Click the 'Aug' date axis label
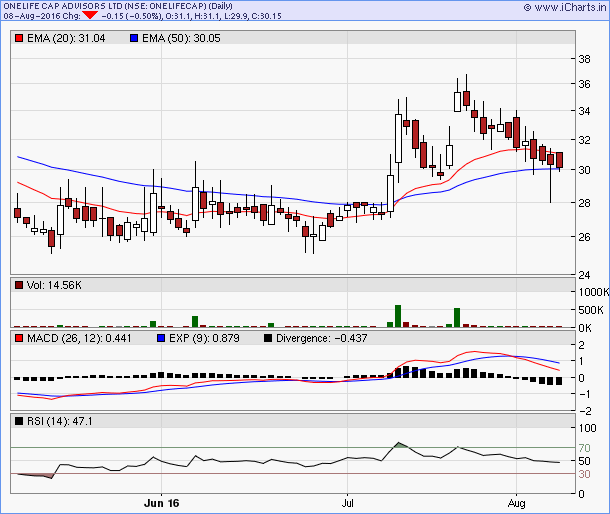The width and height of the screenshot is (610, 514). pyautogui.click(x=517, y=503)
